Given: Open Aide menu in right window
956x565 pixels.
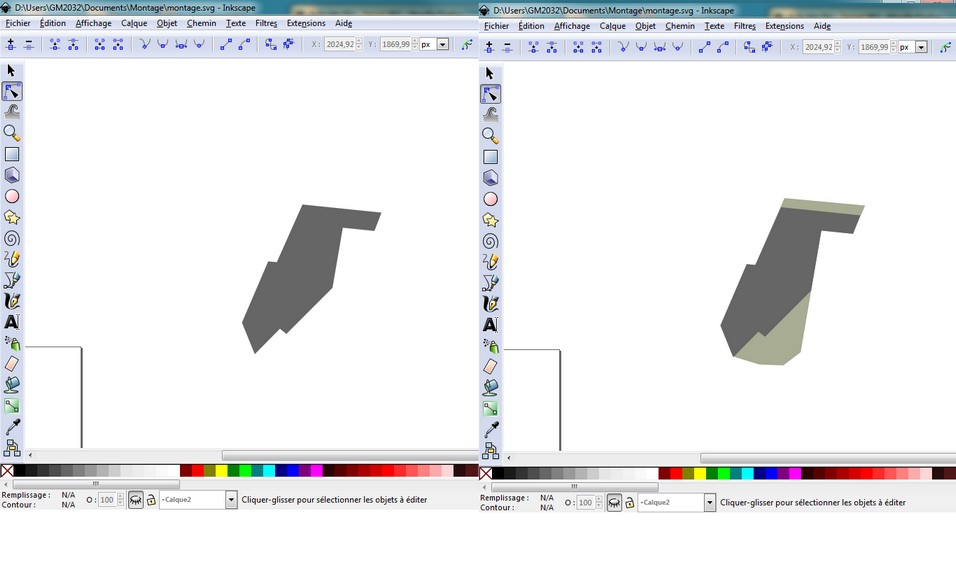Looking at the screenshot, I should coord(822,26).
